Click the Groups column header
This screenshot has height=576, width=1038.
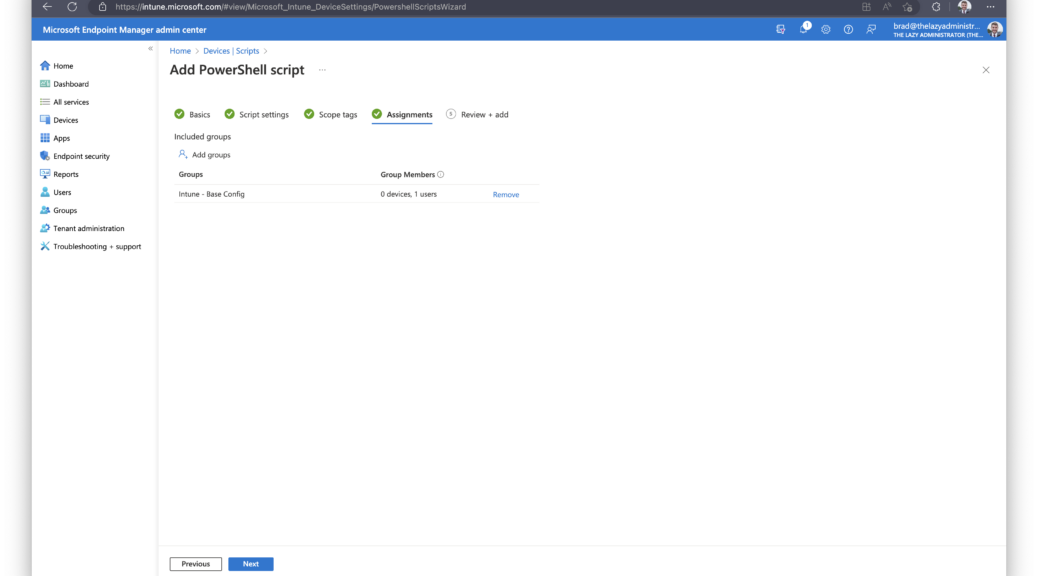pos(191,174)
